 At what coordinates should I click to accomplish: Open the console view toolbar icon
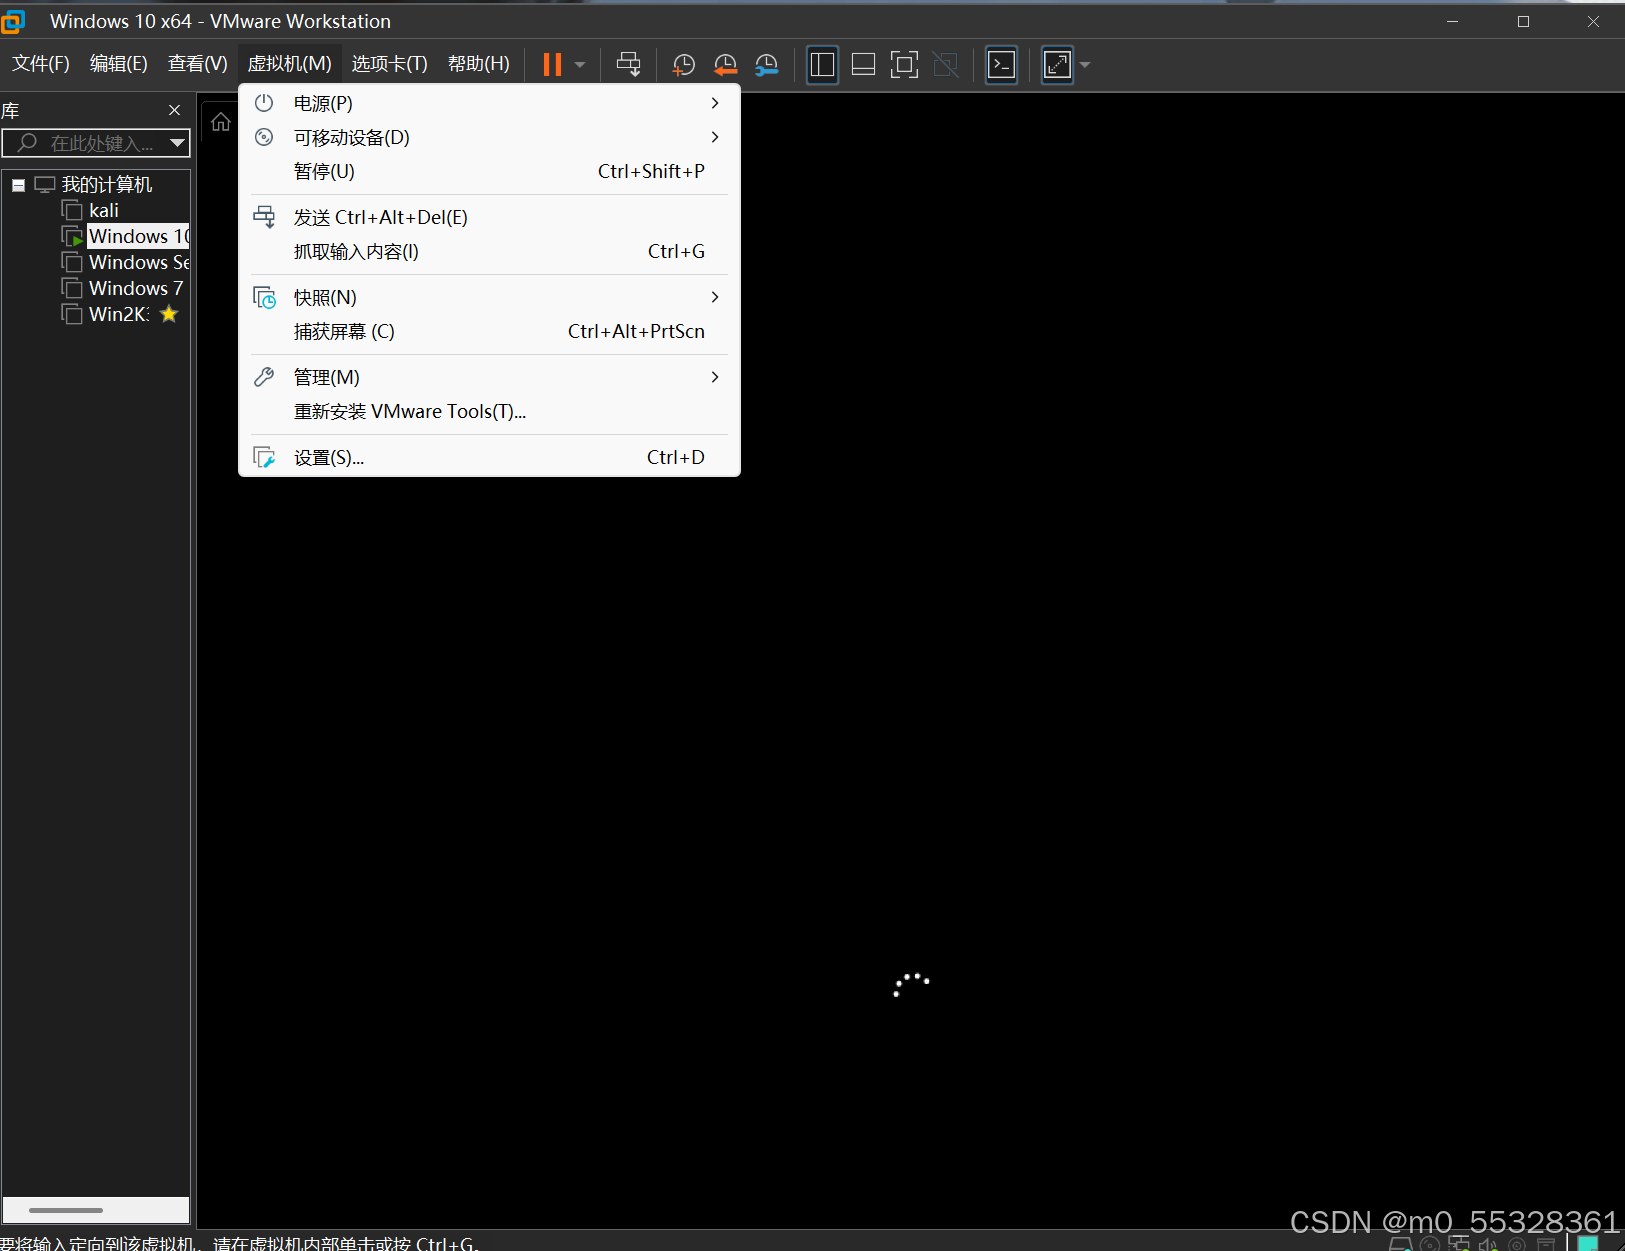tap(1001, 65)
